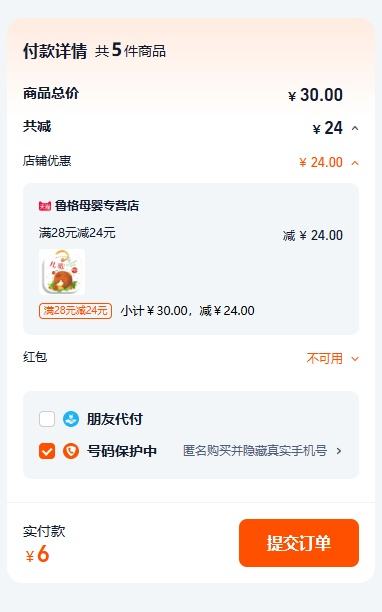Click the product thumbnail image

coord(62,272)
